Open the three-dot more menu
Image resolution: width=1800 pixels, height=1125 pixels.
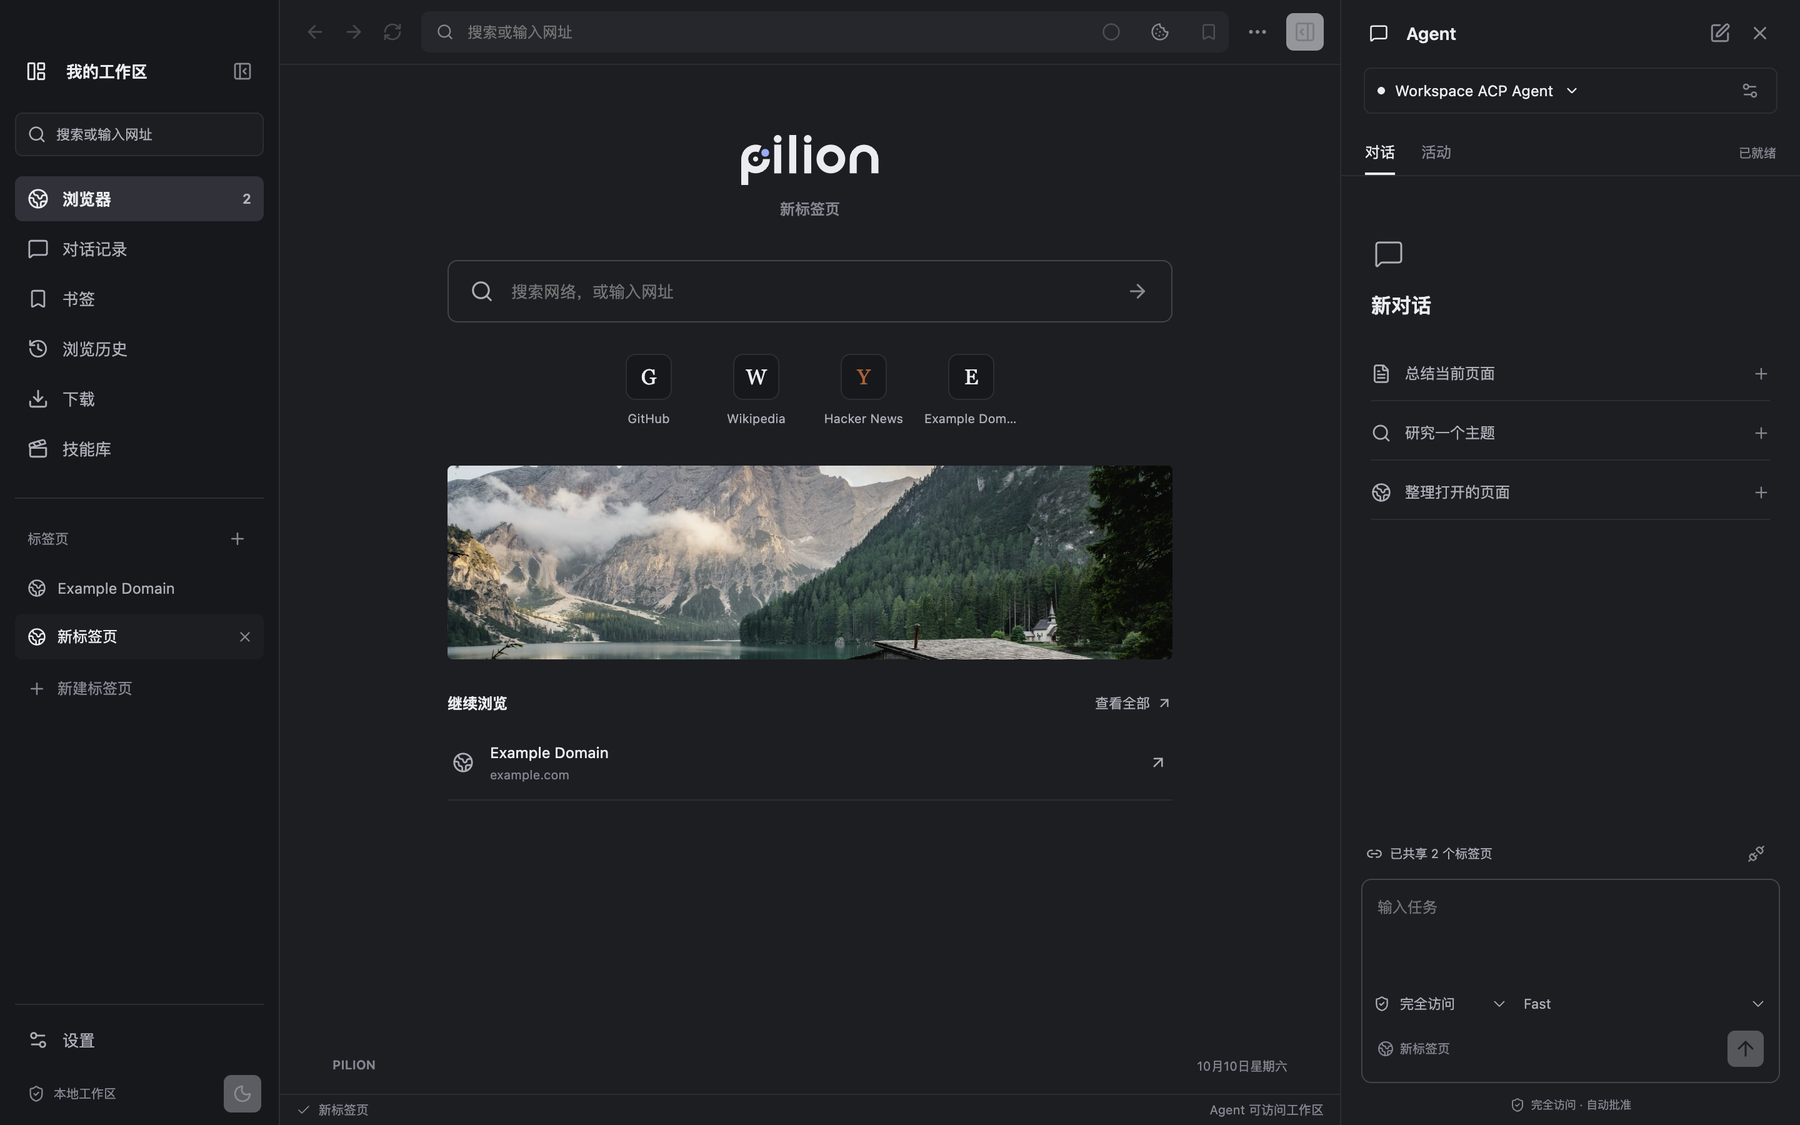tap(1257, 32)
